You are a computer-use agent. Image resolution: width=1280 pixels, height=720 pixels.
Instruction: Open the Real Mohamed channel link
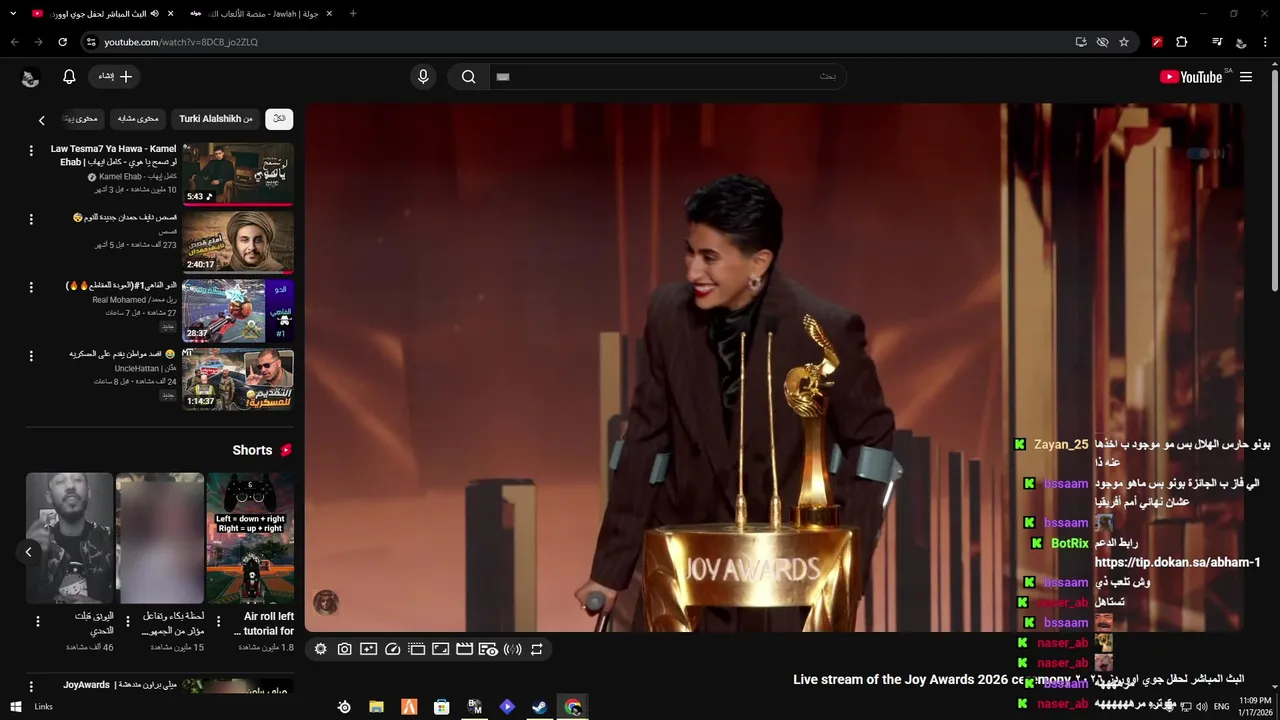[134, 299]
